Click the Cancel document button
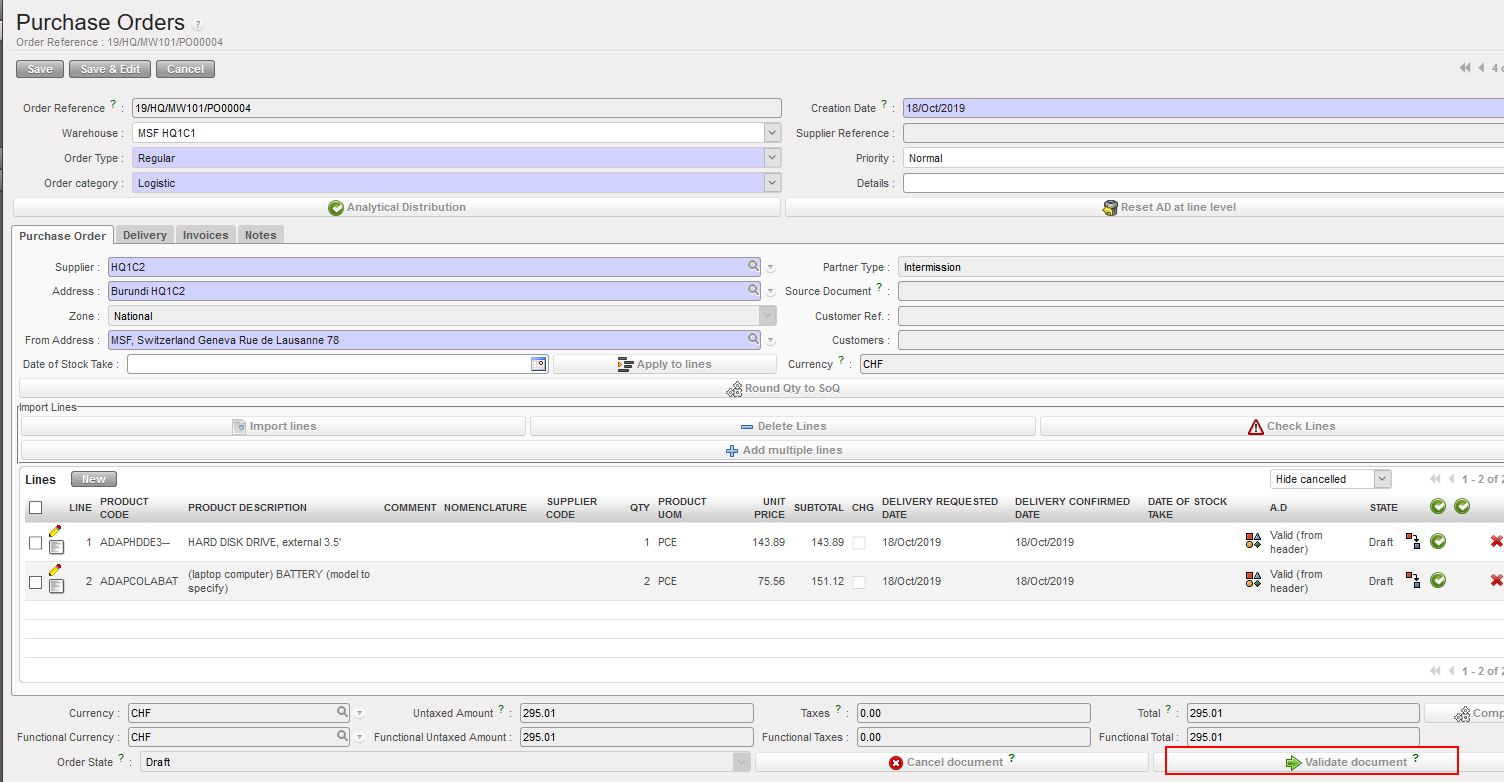Viewport: 1504px width, 782px height. (x=951, y=762)
